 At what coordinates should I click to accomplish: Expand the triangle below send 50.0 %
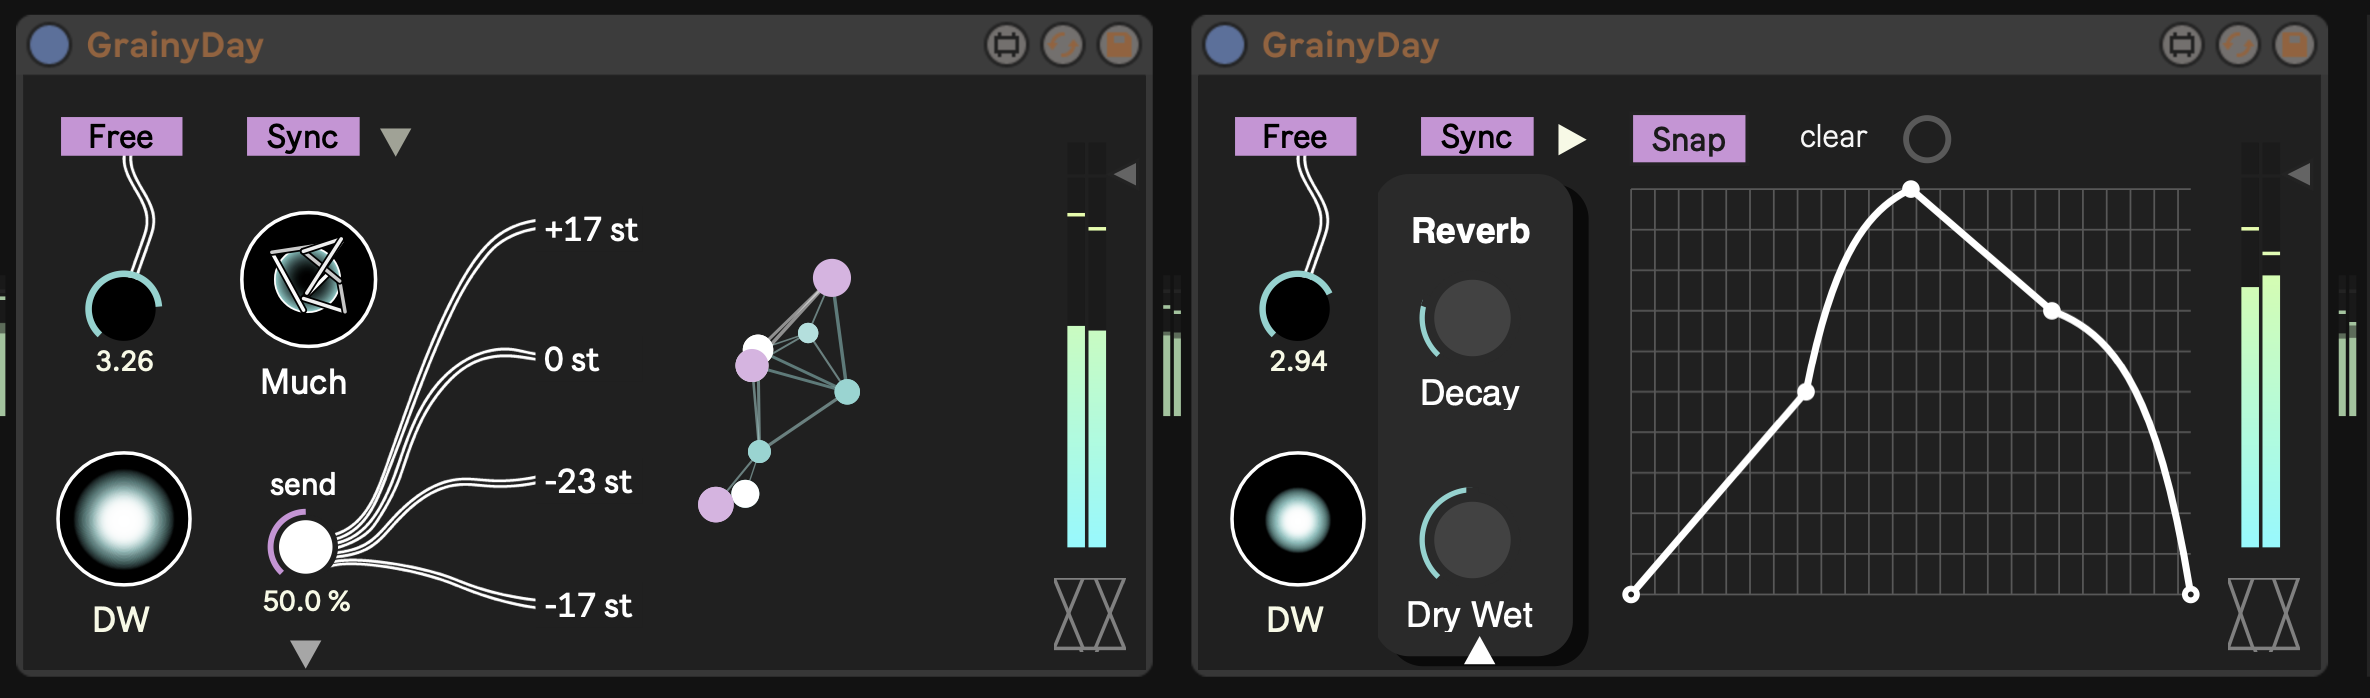(305, 653)
